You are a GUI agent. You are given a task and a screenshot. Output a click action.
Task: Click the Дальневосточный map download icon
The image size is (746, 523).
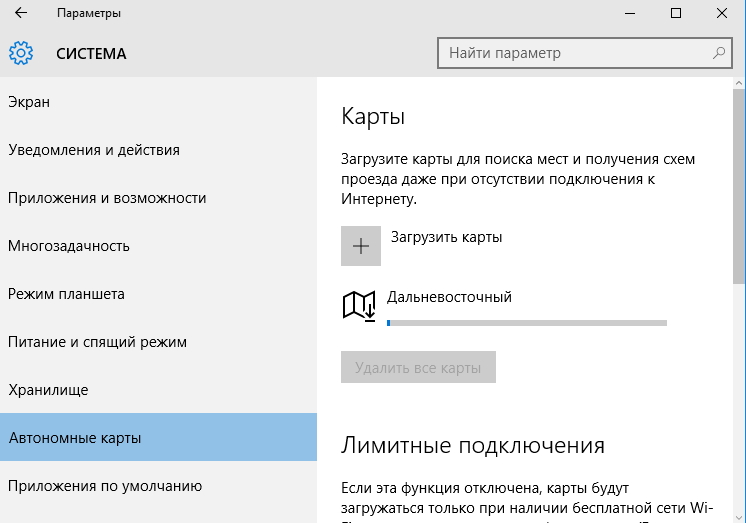pyautogui.click(x=359, y=305)
